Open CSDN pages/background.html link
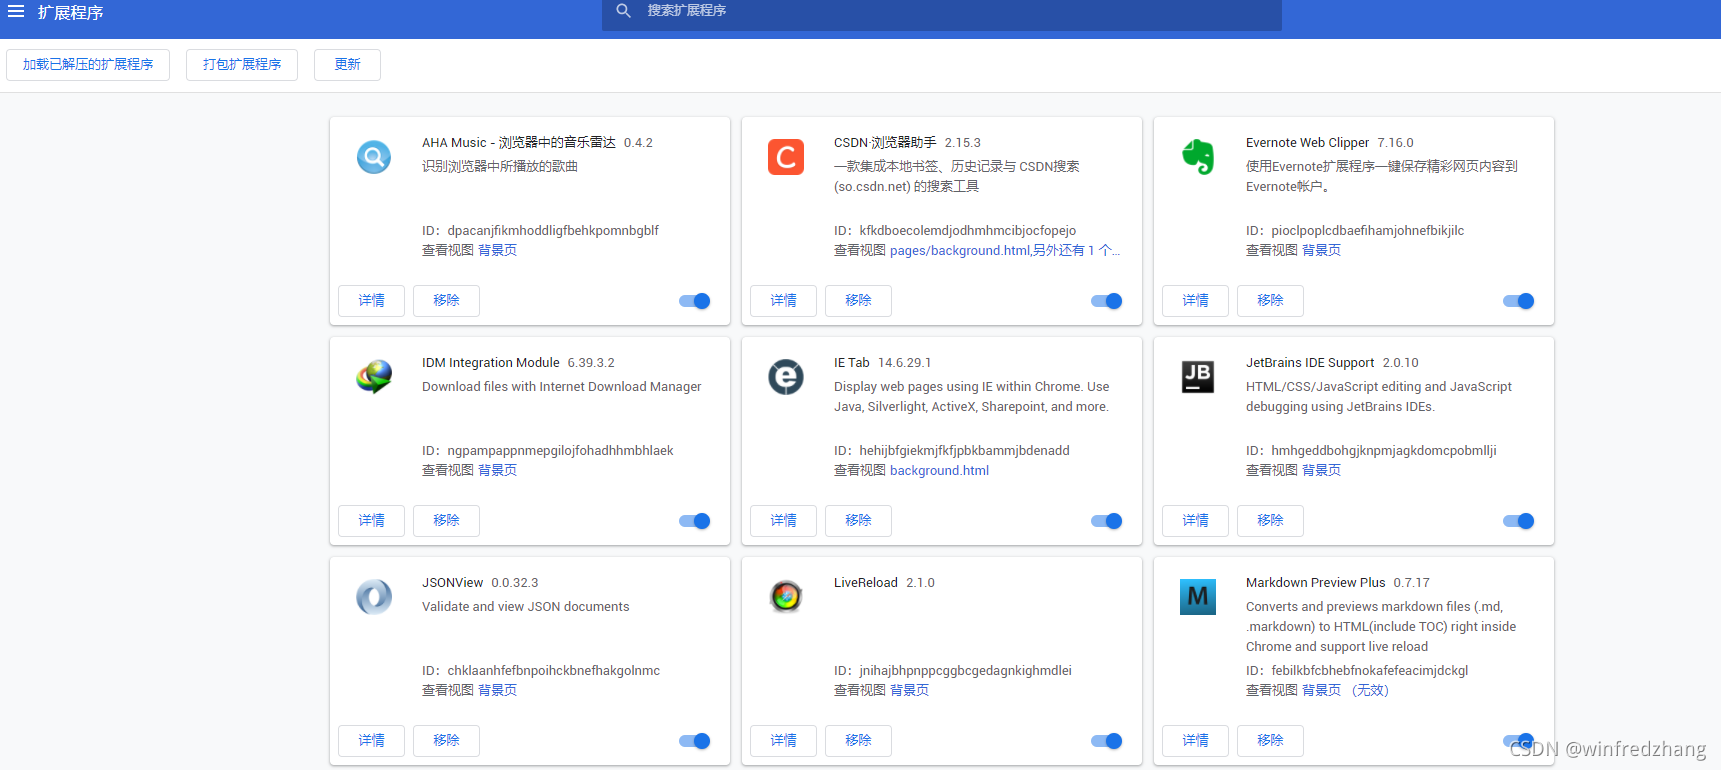1721x770 pixels. (1005, 251)
